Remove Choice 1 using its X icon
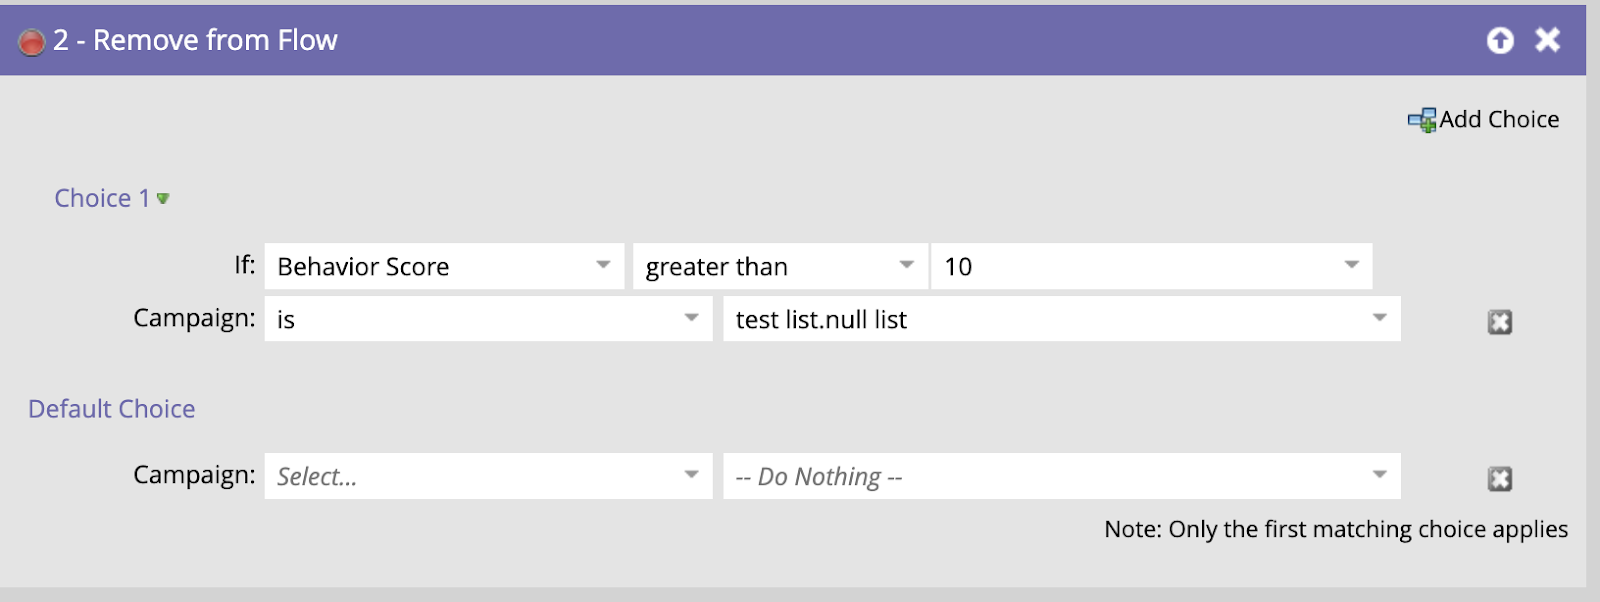 pyautogui.click(x=1500, y=322)
